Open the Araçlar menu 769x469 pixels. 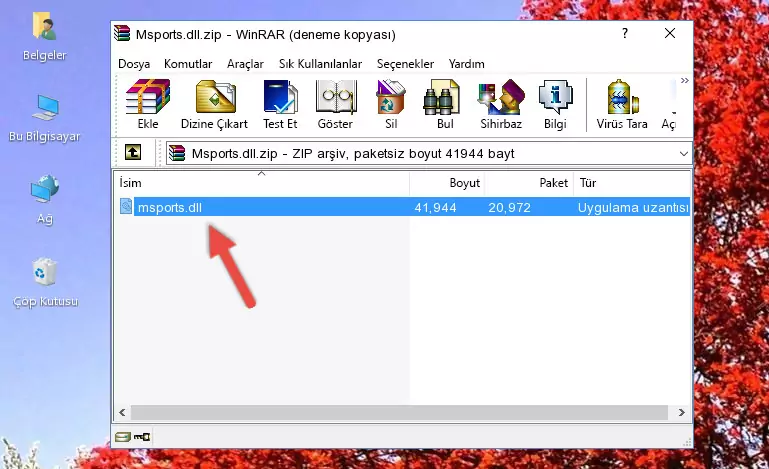click(245, 64)
